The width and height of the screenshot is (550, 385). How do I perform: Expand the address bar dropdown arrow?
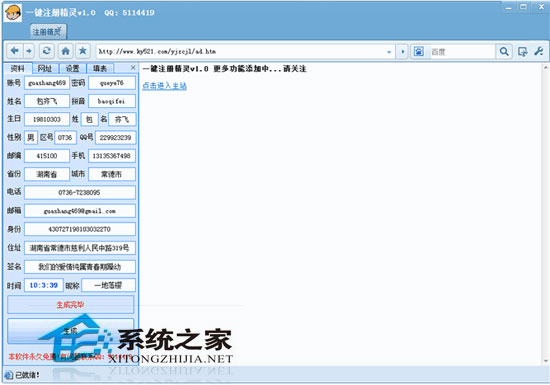coord(389,52)
